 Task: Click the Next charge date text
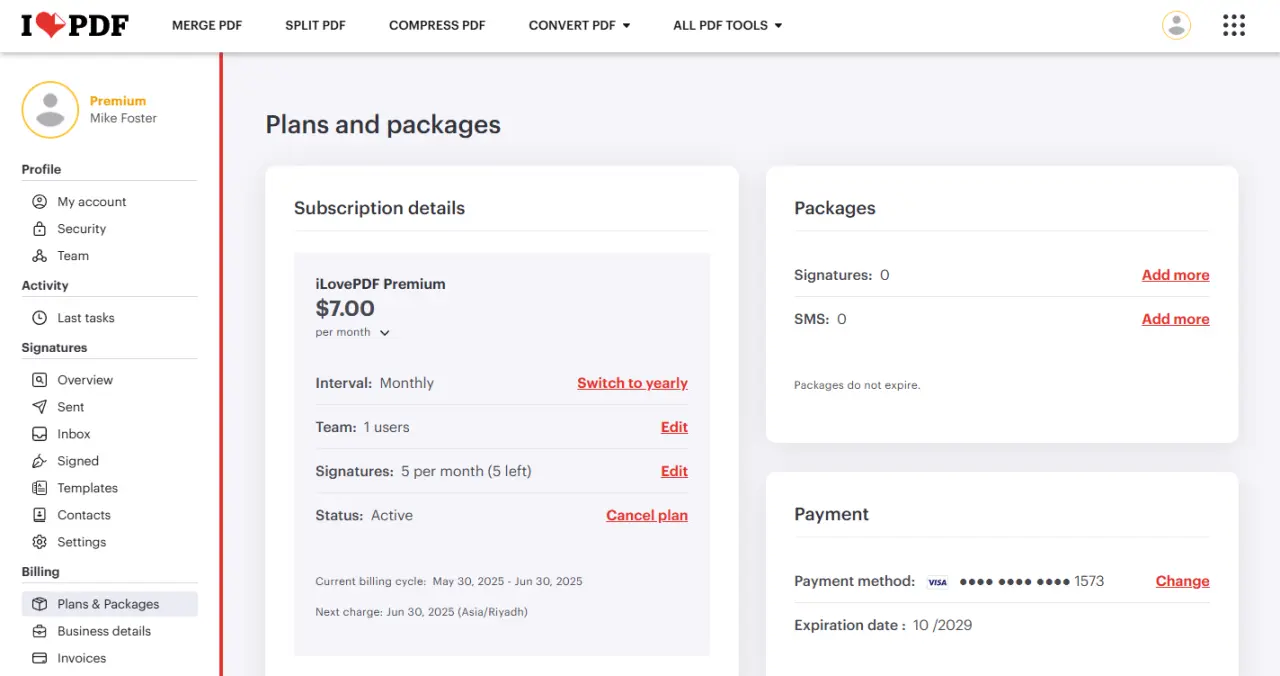click(x=421, y=611)
